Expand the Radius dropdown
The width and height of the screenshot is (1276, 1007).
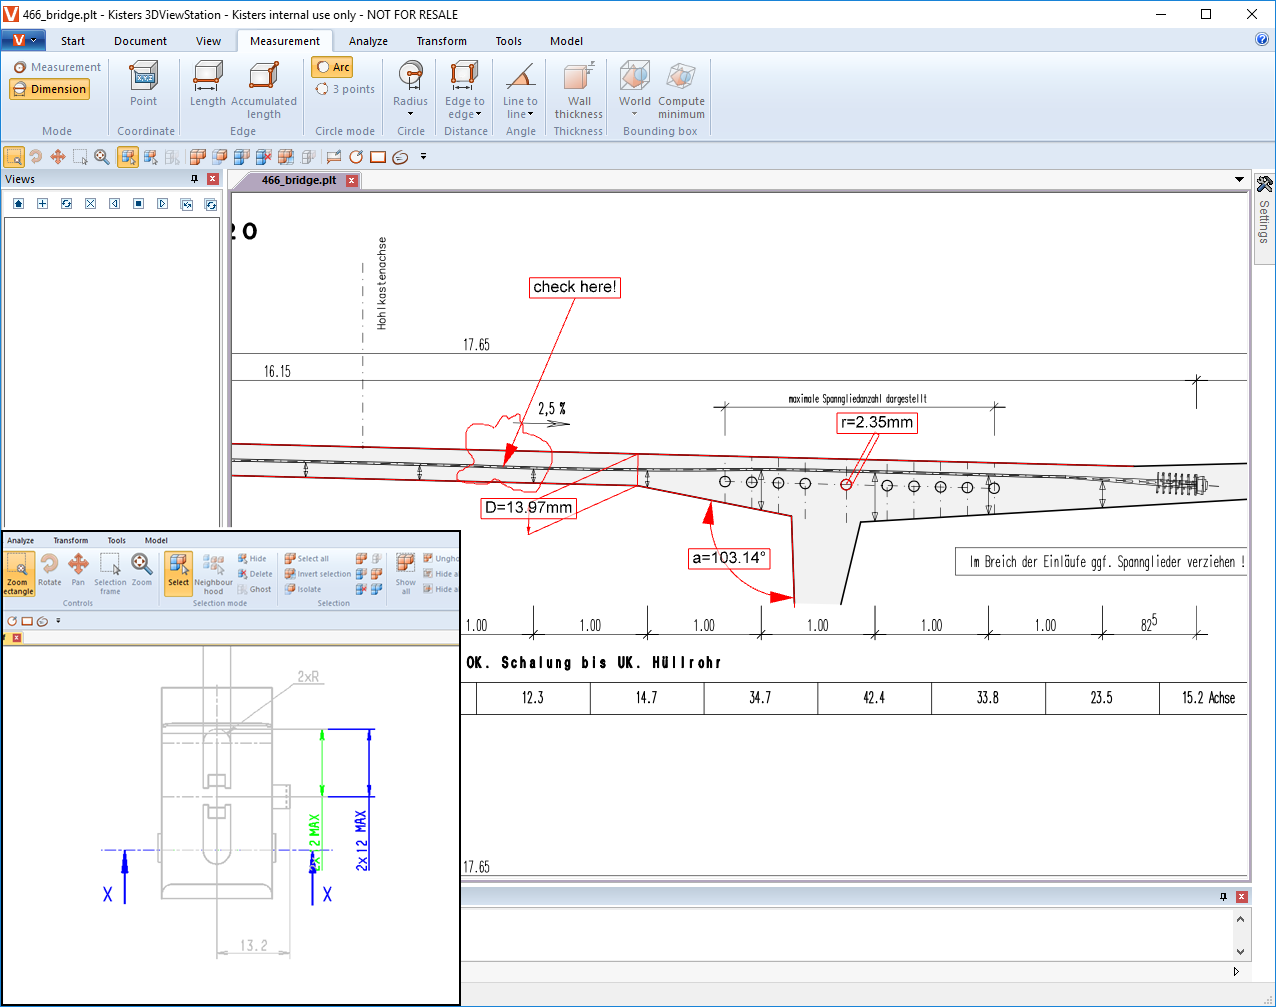click(x=410, y=113)
